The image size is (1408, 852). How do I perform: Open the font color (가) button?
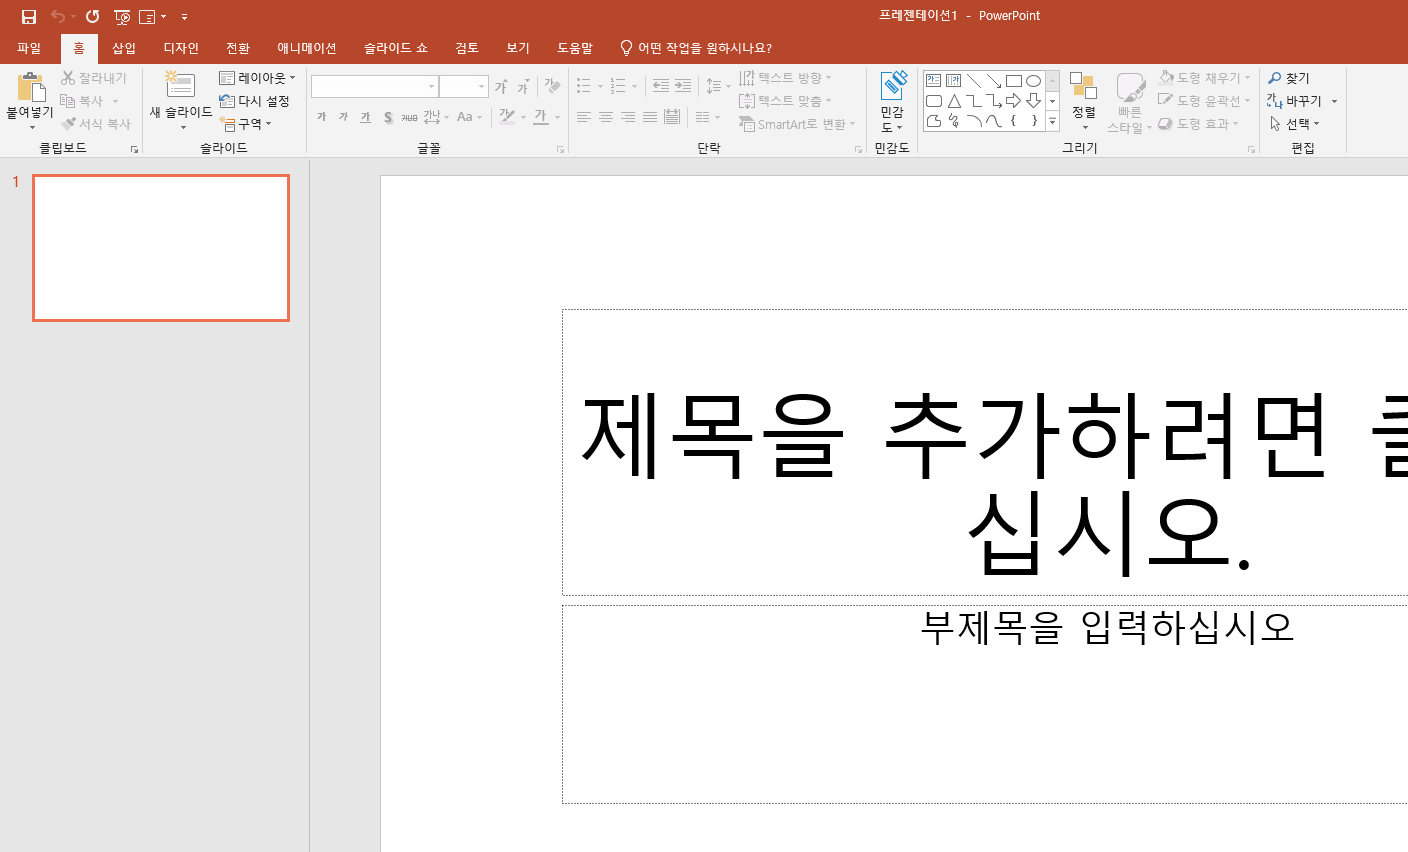tap(541, 117)
